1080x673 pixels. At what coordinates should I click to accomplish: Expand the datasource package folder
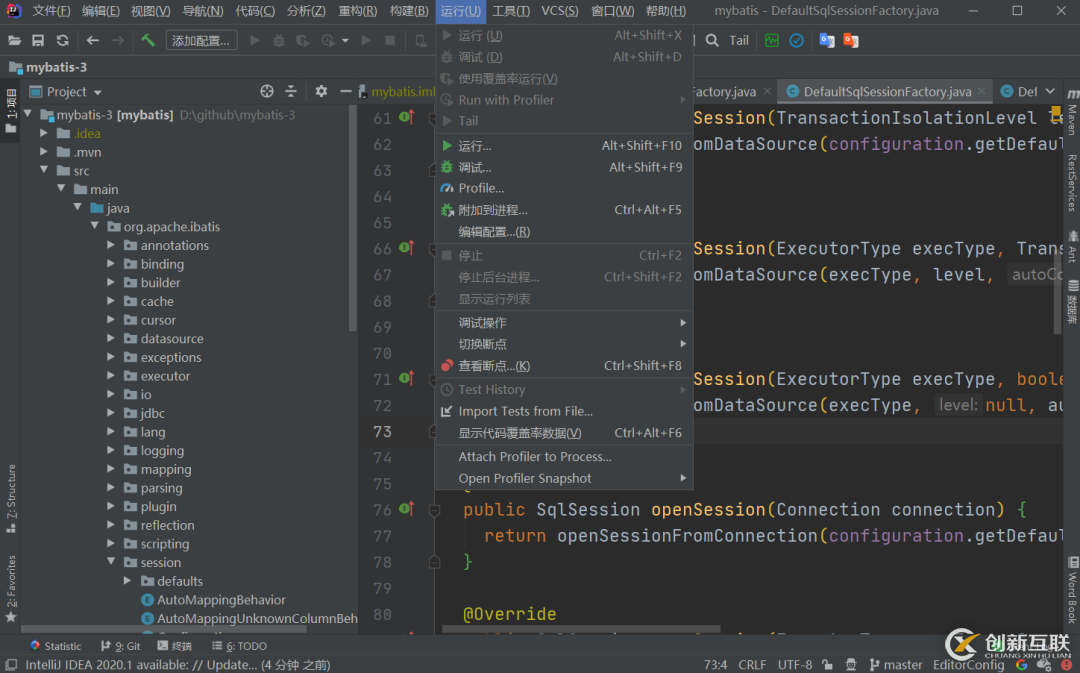[112, 339]
